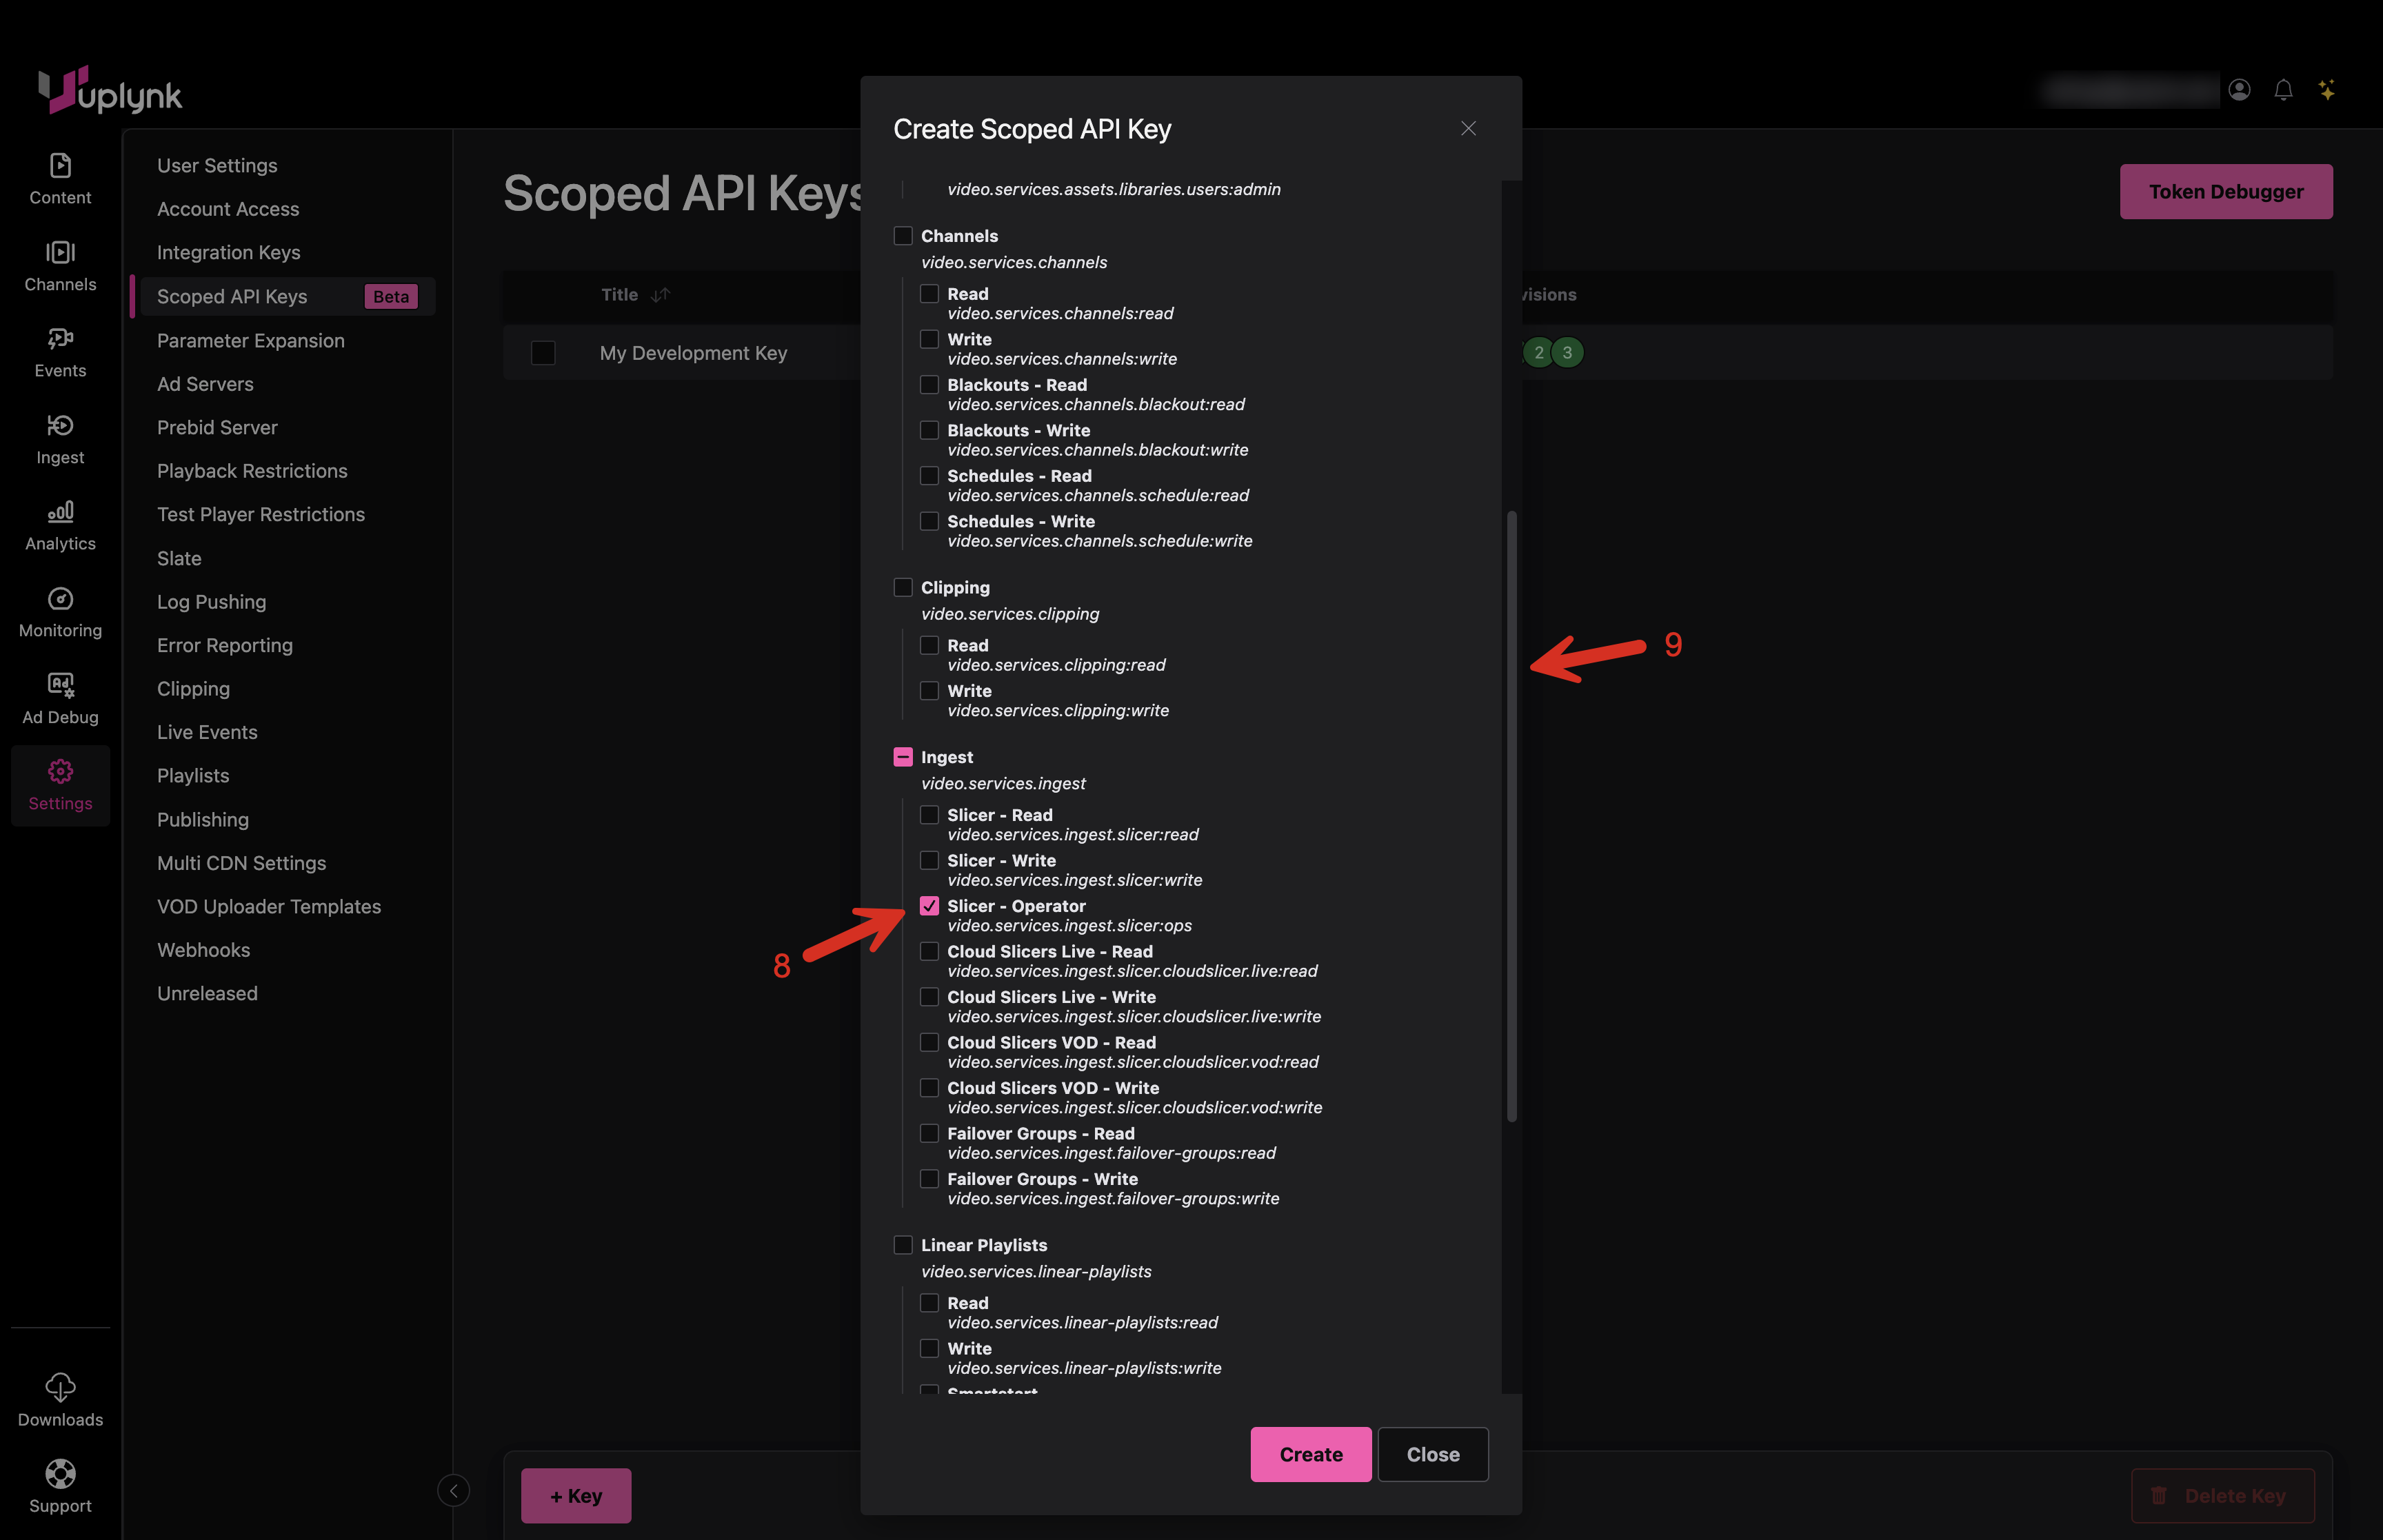
Task: Open the Analytics bar chart icon
Action: 60,512
